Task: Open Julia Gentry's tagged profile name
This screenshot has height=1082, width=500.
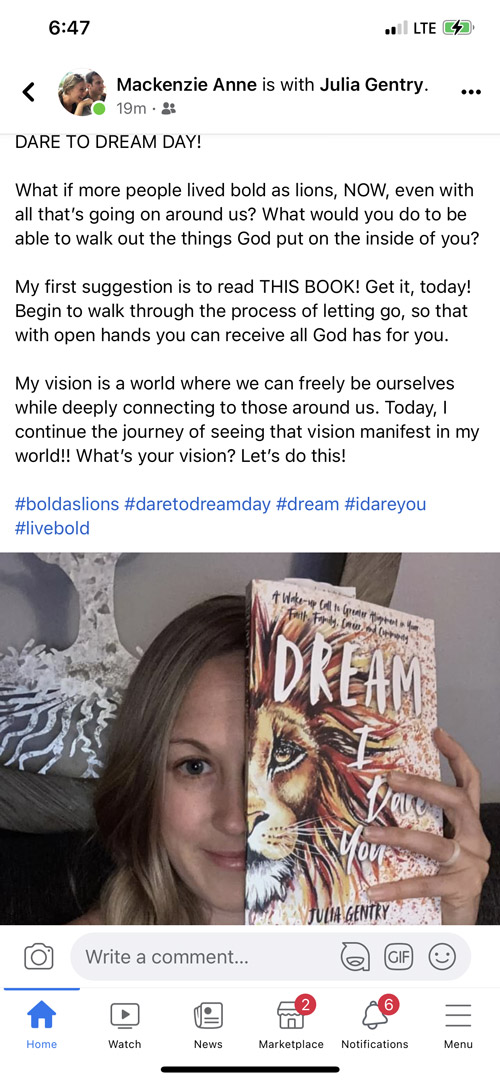Action: (x=372, y=85)
